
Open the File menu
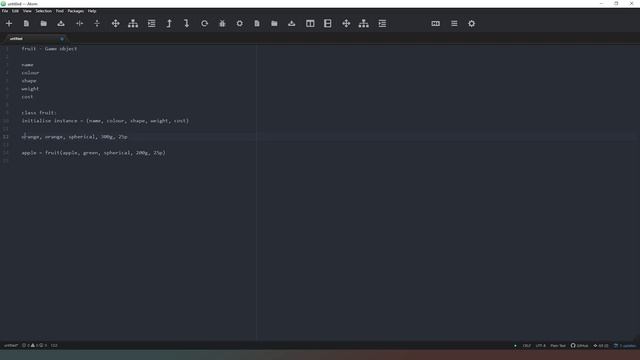[5, 11]
